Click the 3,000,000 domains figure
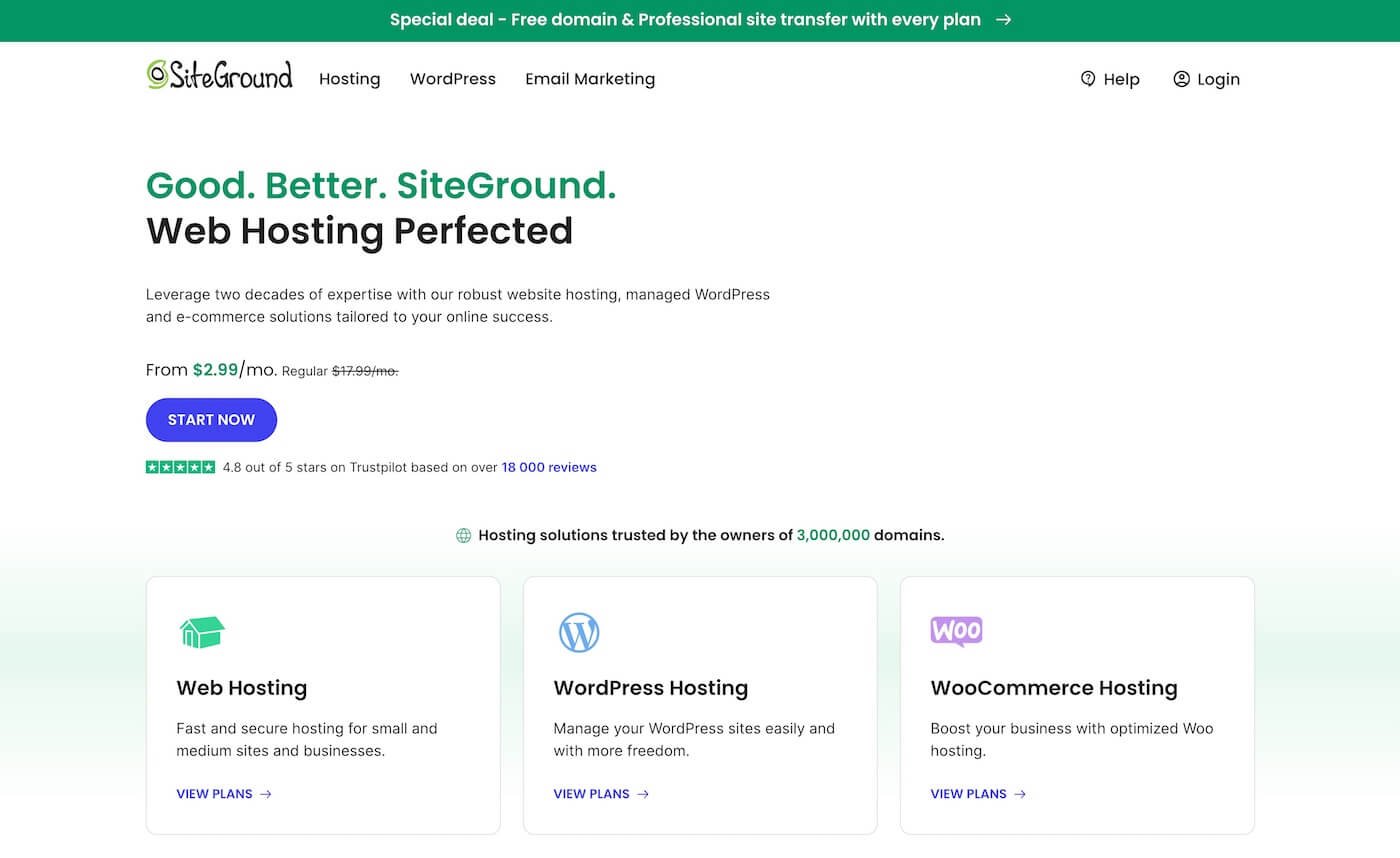The width and height of the screenshot is (1400, 858). (x=833, y=535)
